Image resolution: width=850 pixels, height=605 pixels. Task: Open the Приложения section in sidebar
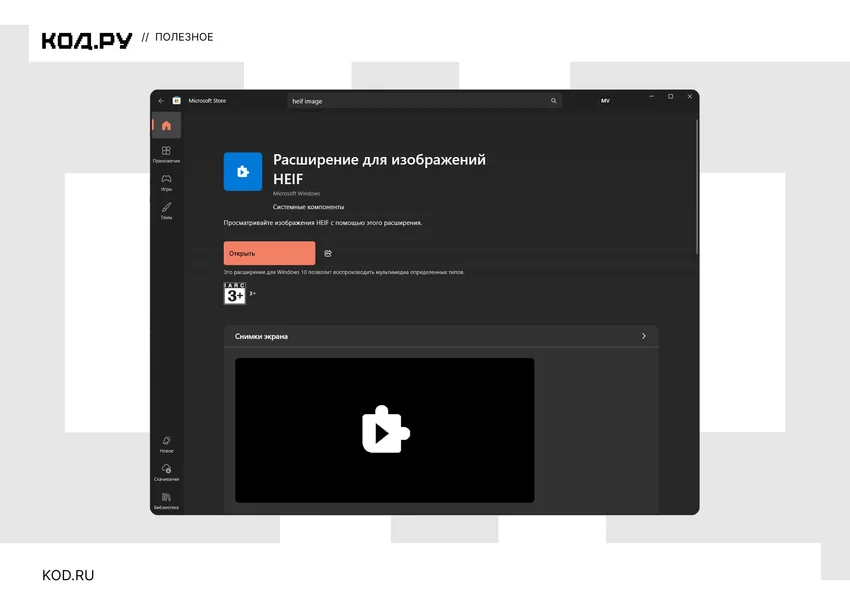click(166, 154)
